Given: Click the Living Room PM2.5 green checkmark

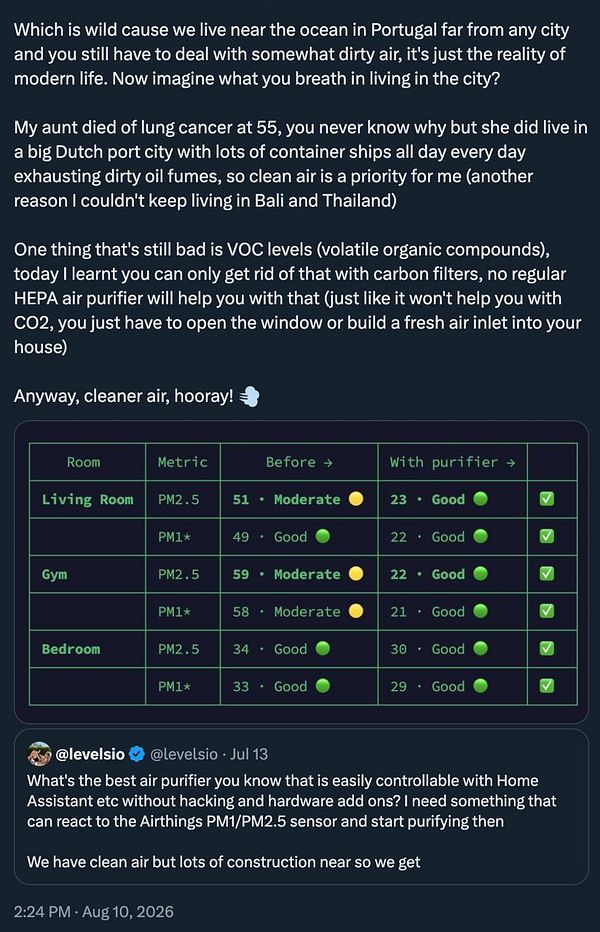Looking at the screenshot, I should tap(546, 499).
